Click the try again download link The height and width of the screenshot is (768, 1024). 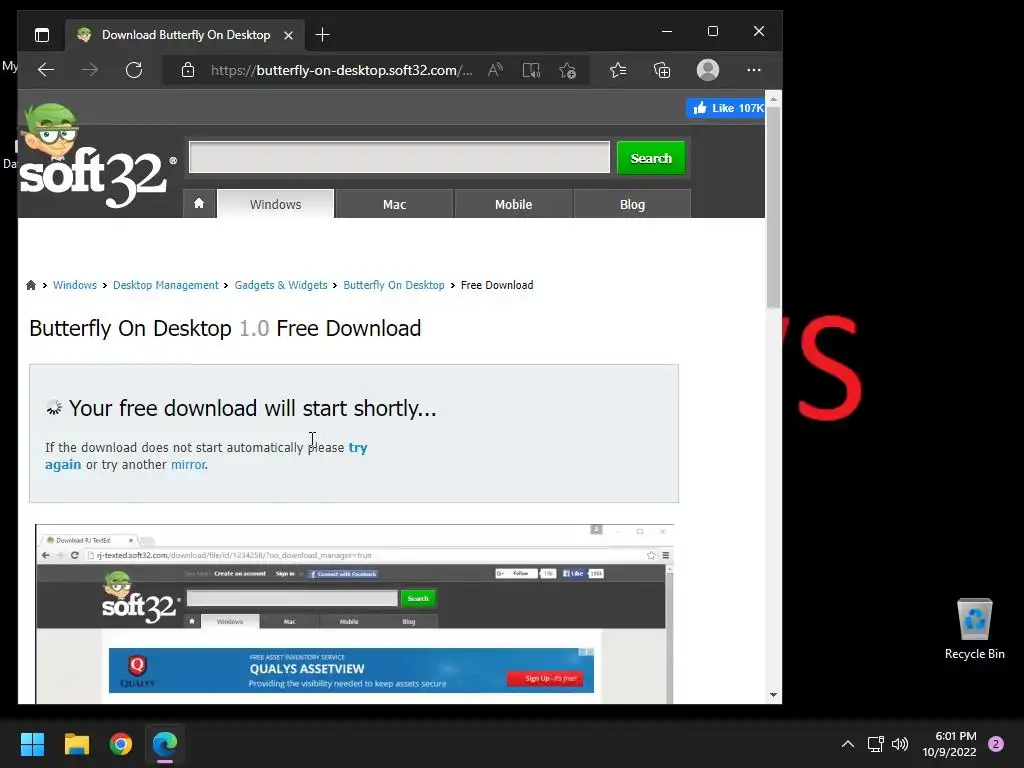point(358,447)
